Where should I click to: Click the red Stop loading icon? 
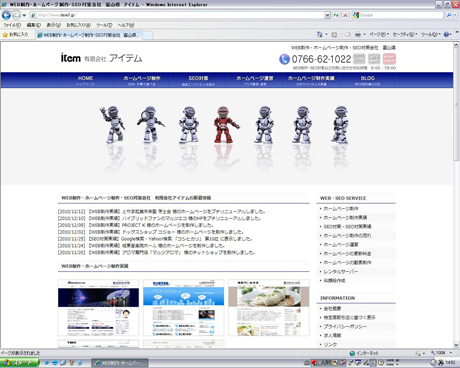pos(345,15)
